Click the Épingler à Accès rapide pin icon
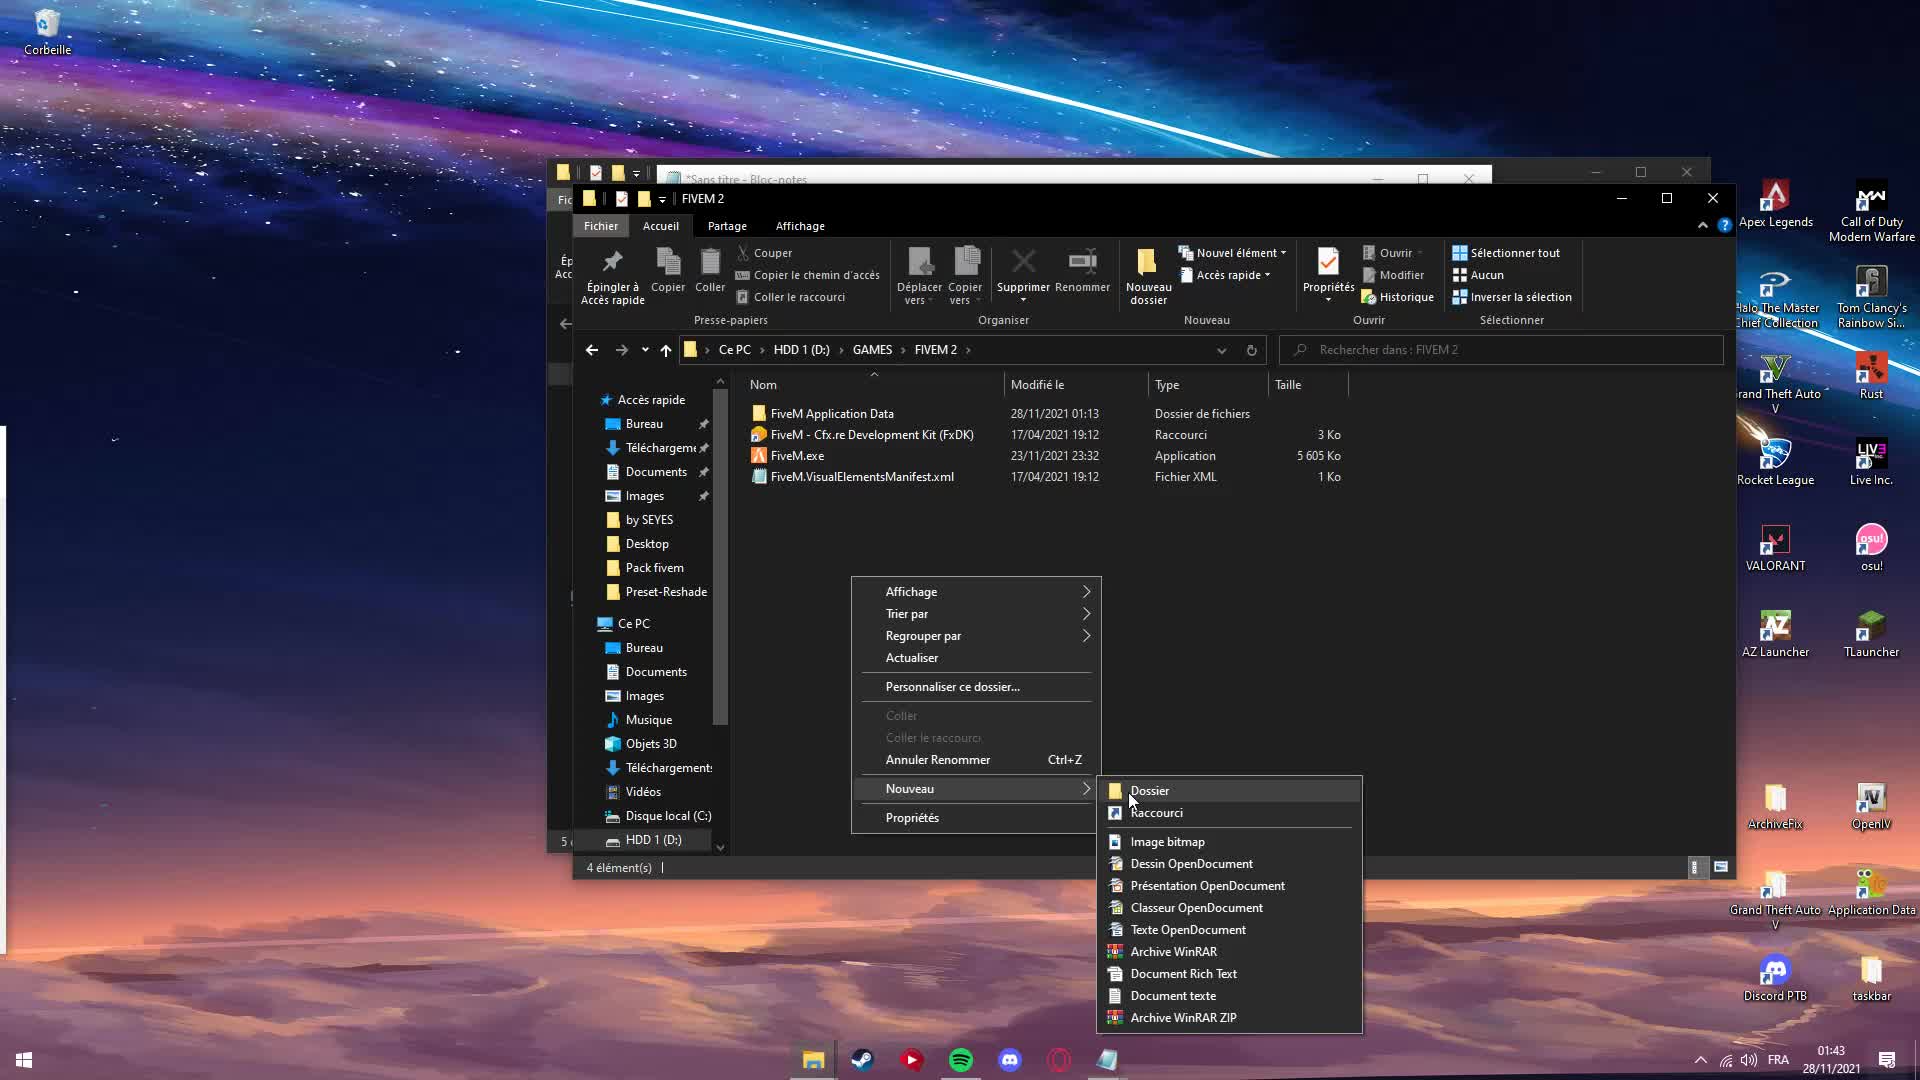The image size is (1920, 1080). pos(612,263)
